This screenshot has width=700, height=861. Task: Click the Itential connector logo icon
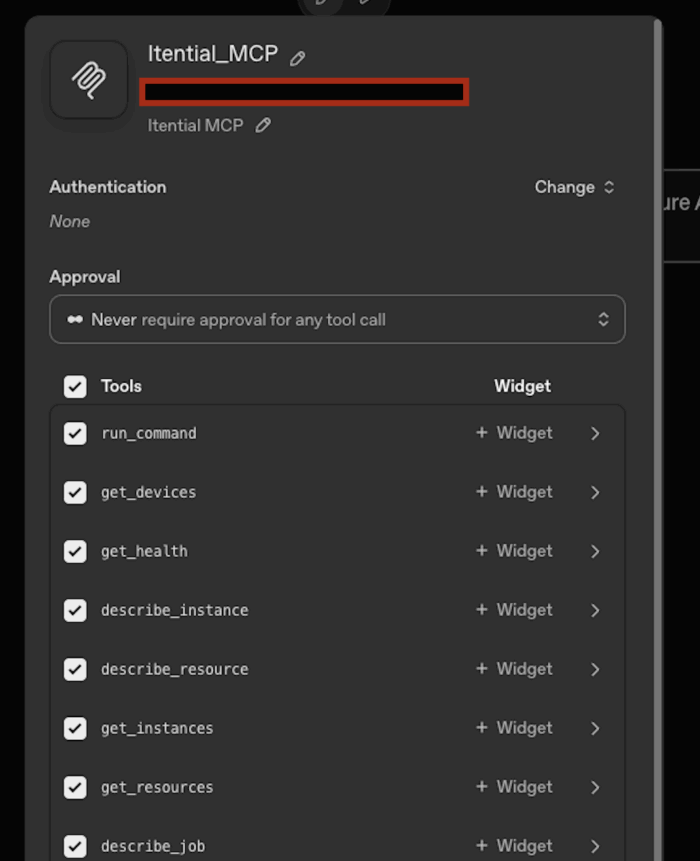(x=87, y=79)
